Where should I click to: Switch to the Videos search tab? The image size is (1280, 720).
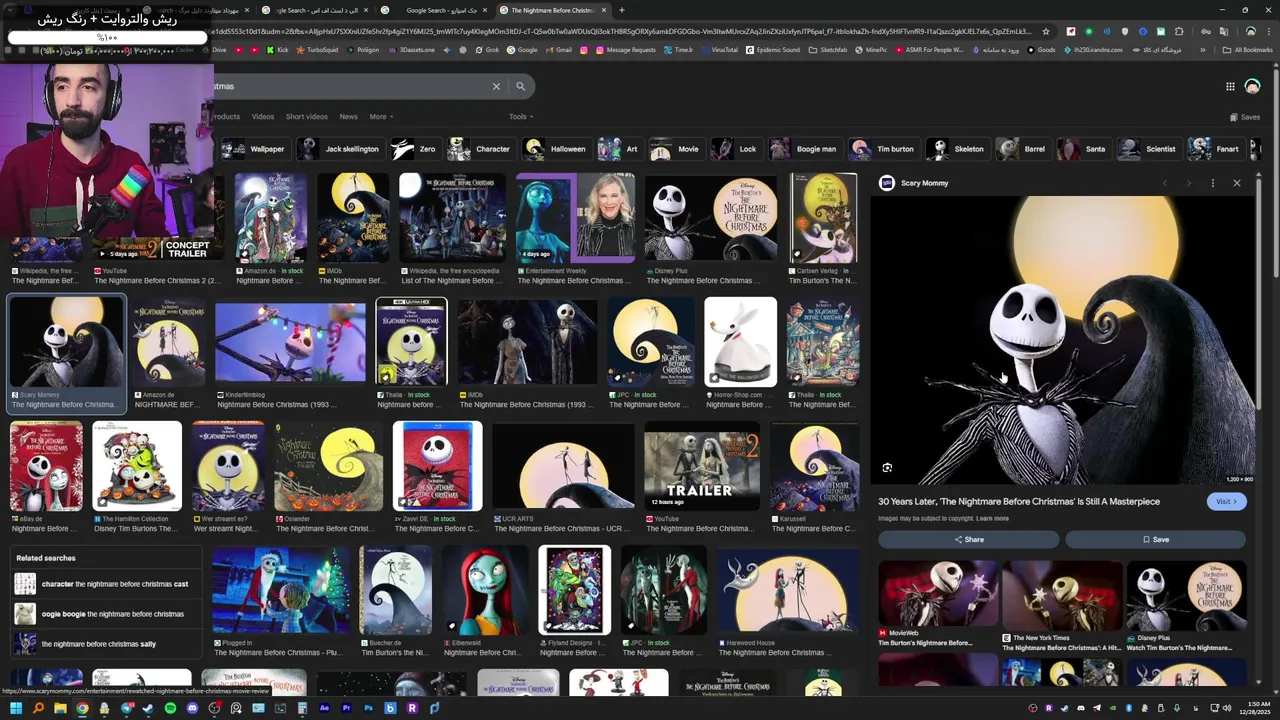click(x=263, y=117)
